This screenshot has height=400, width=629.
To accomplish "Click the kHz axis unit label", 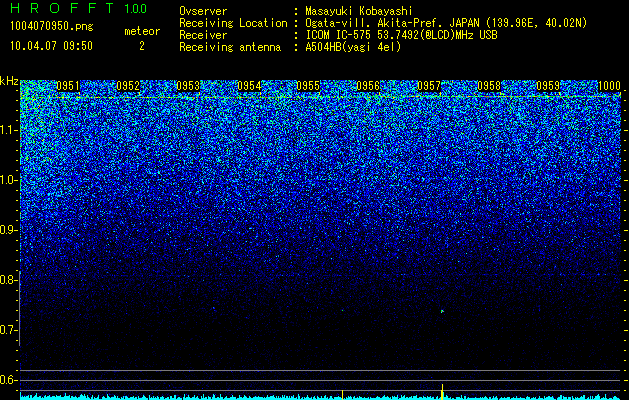I will [x=9, y=81].
